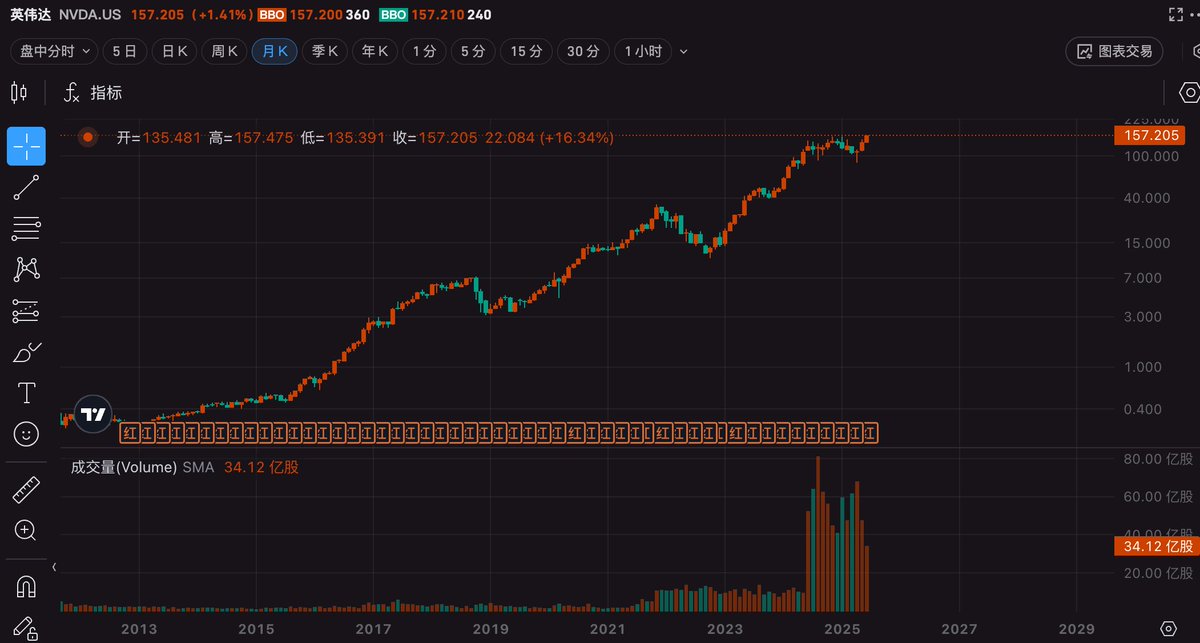
Task: Click the orange BBO bid badge
Action: (x=270, y=15)
